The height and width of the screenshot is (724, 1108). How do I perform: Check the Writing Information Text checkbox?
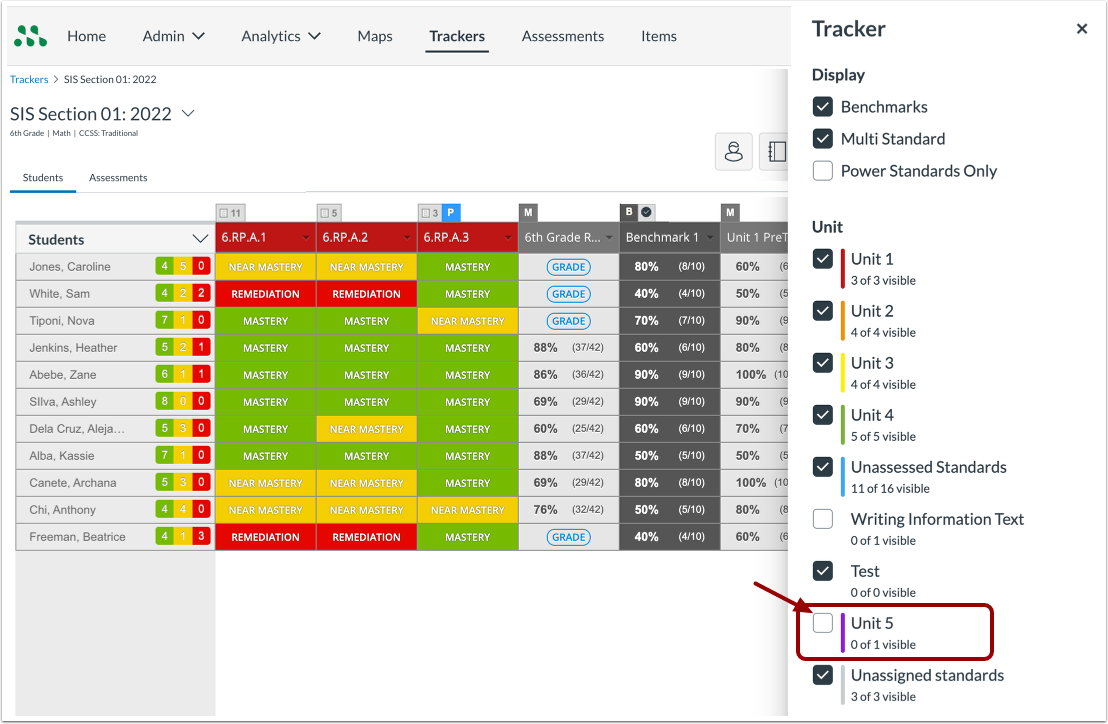[822, 519]
